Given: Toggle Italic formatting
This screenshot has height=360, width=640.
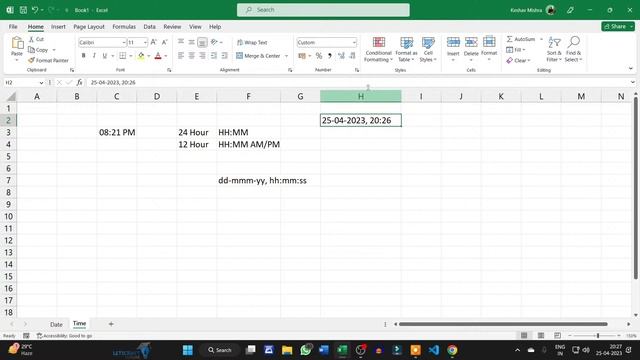Looking at the screenshot, I should coord(94,56).
